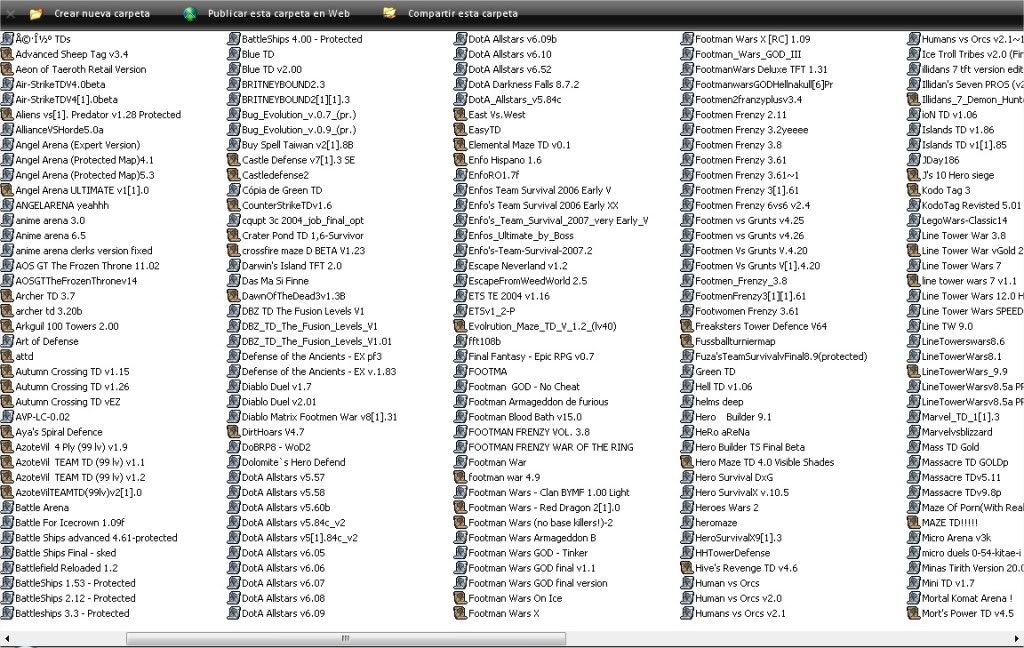Click the icon for Freaksters Tower Defence V64
1024x648 pixels.
point(687,326)
